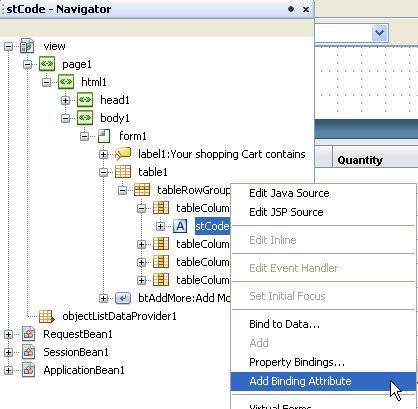Image resolution: width=418 pixels, height=409 pixels.
Task: Choose Property Bindings... menu item
Action: pyautogui.click(x=297, y=362)
